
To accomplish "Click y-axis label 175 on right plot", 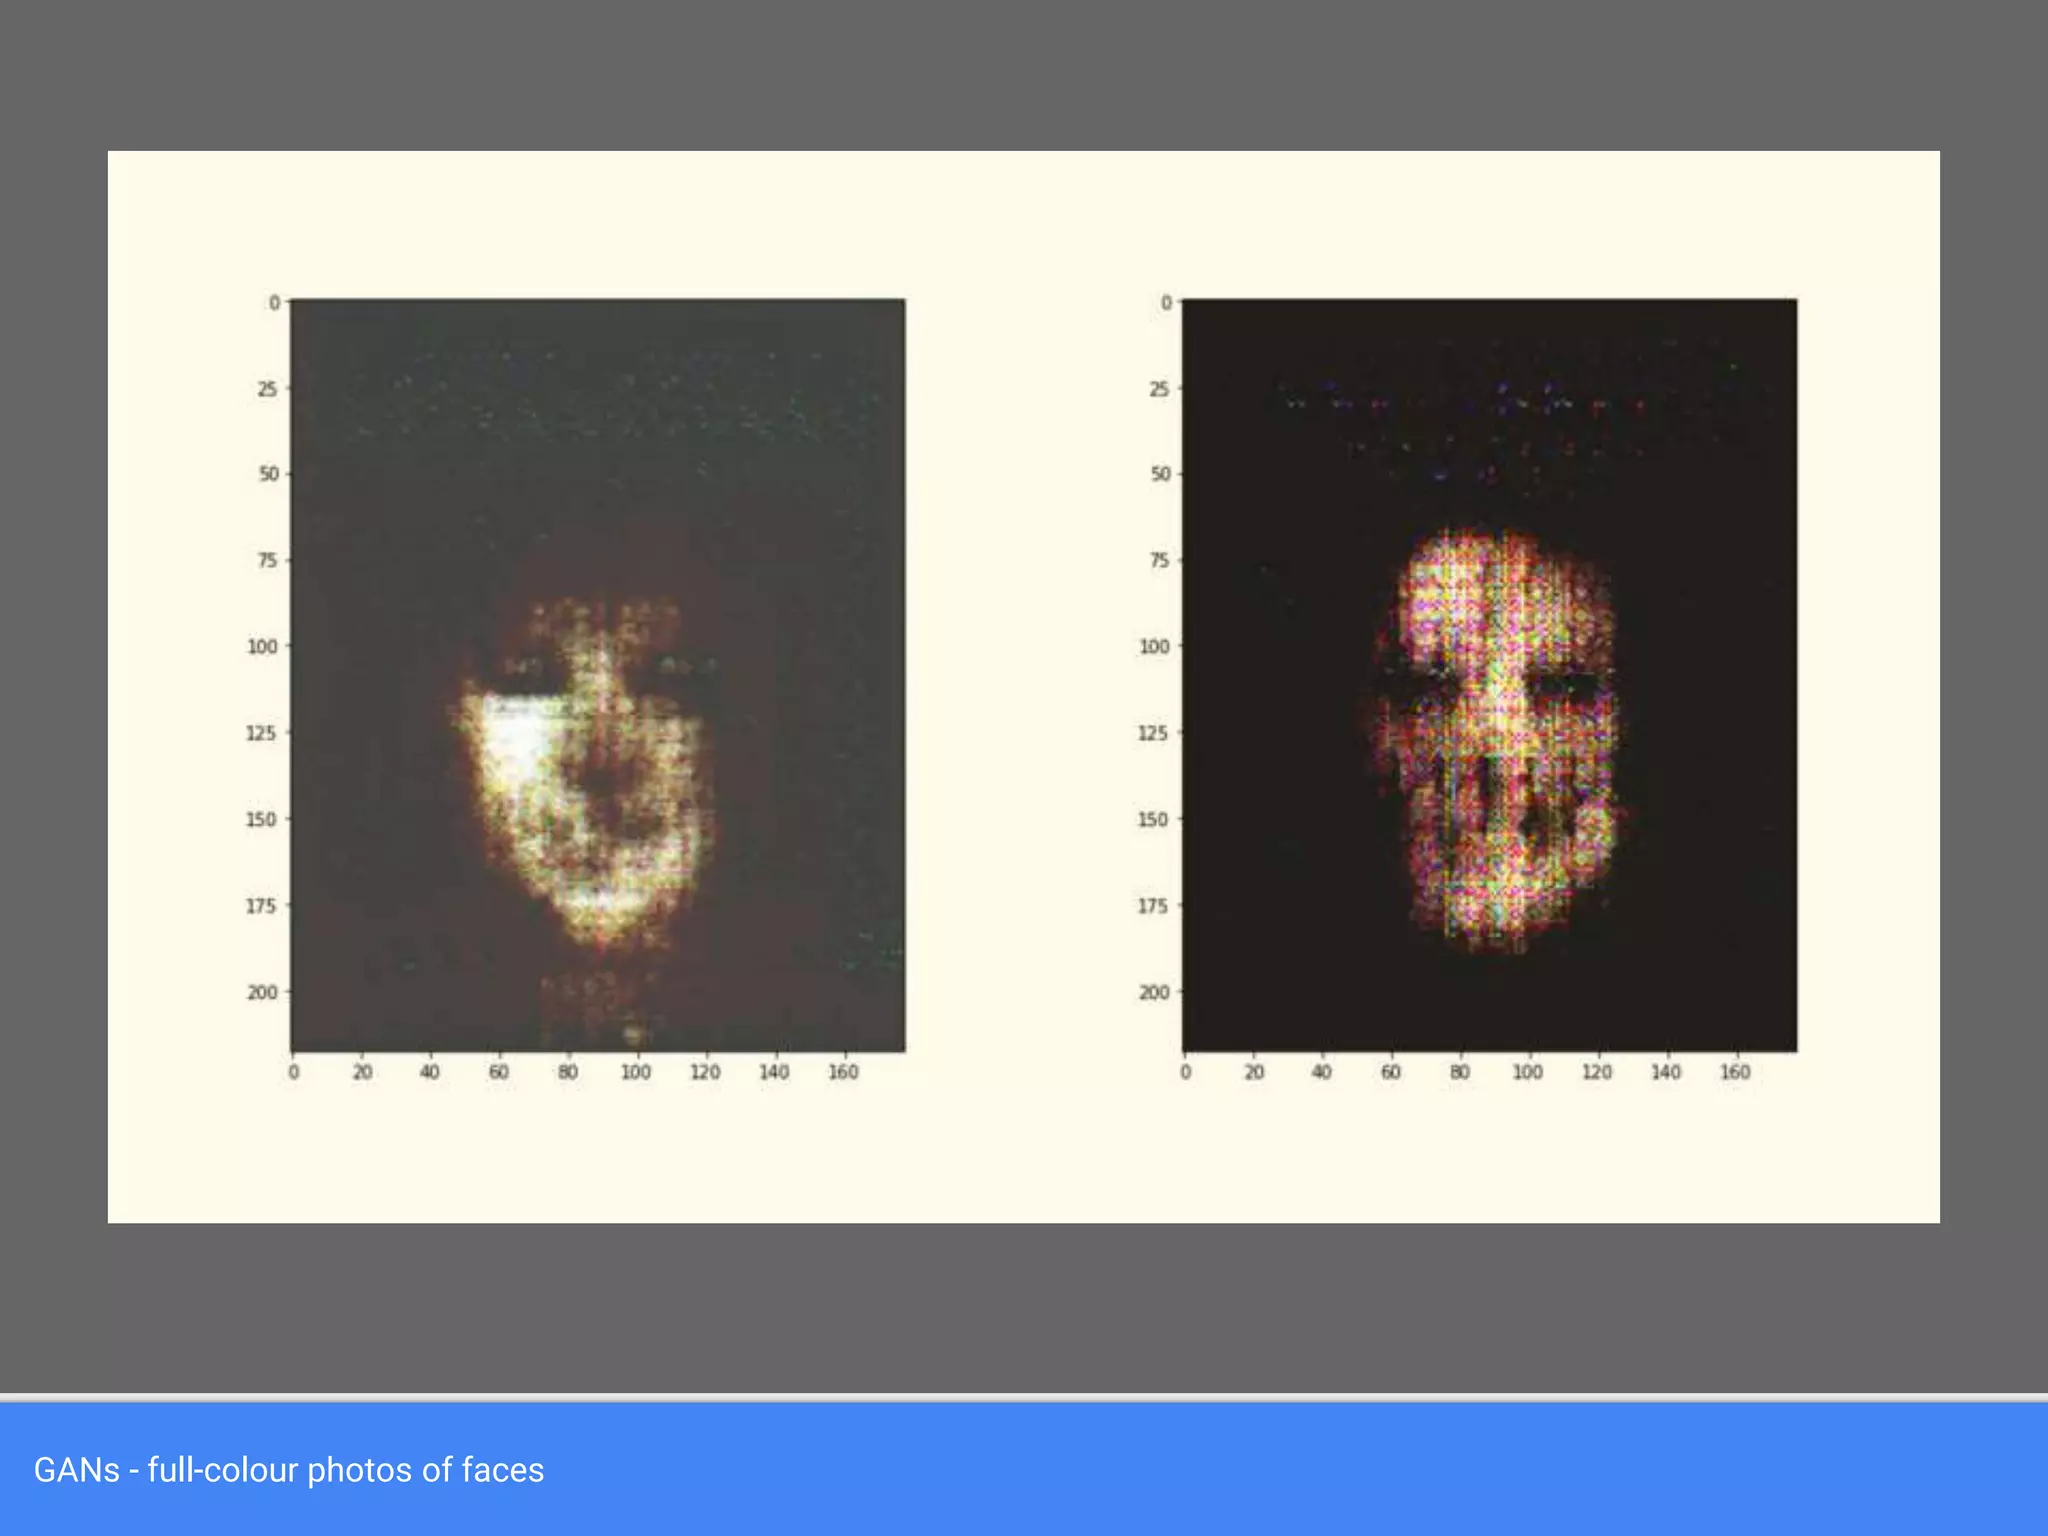I will 1153,906.
